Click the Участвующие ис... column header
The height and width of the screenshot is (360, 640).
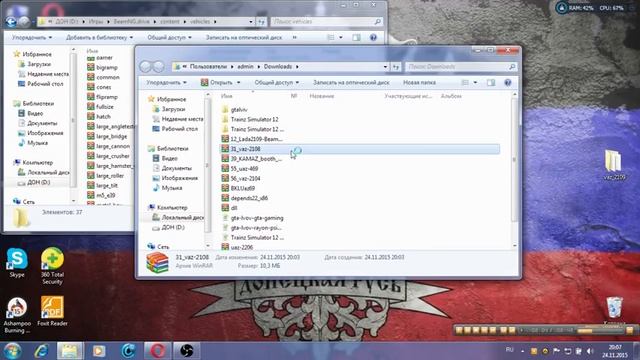click(x=408, y=96)
